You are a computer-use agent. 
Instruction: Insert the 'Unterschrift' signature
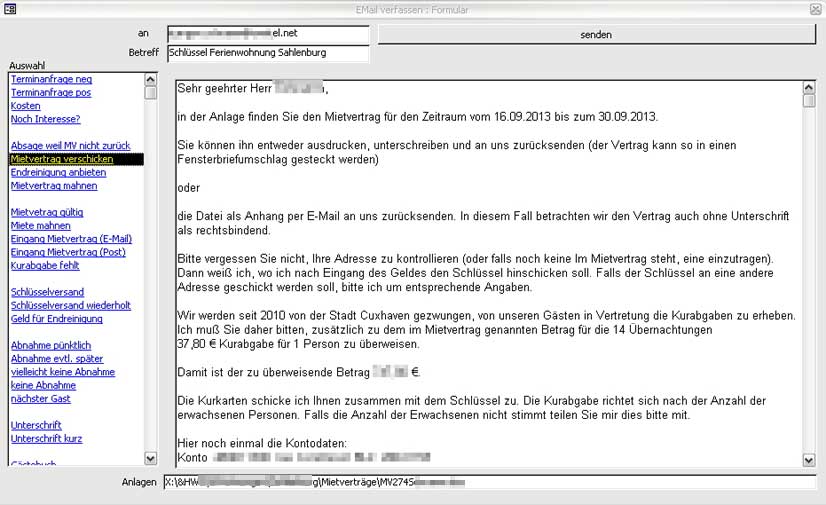click(x=36, y=425)
